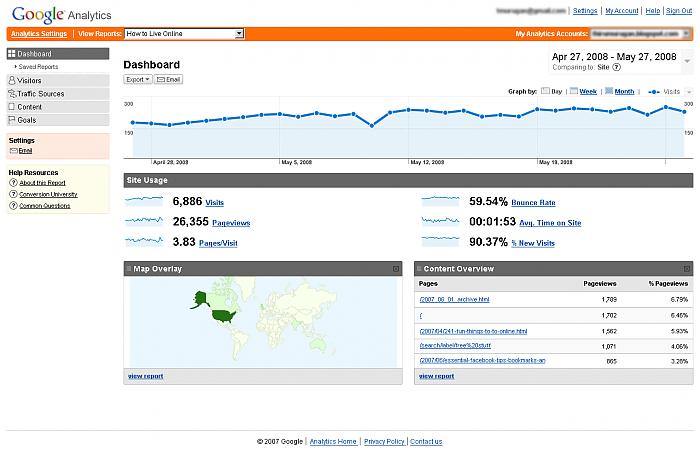The height and width of the screenshot is (452, 700).
Task: Click the date range Apr 27 - May 27
Action: point(614,57)
